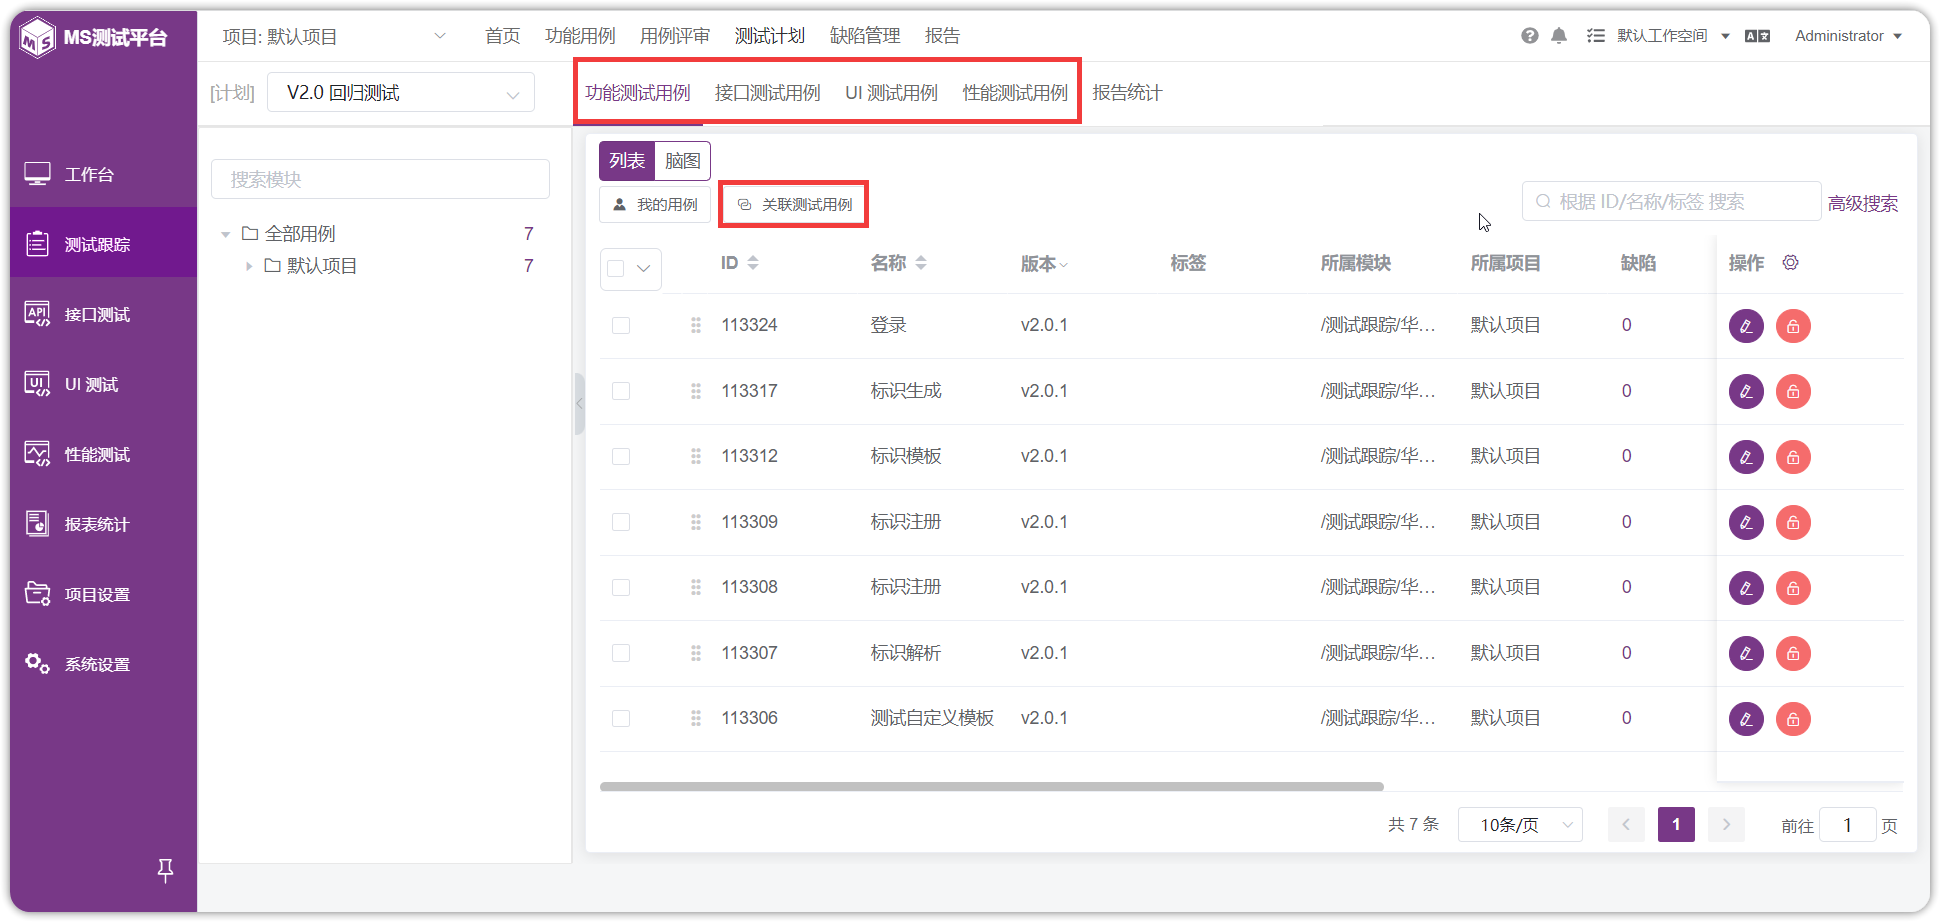Click the edit icon for case 113324
The image size is (1940, 922).
coord(1746,326)
